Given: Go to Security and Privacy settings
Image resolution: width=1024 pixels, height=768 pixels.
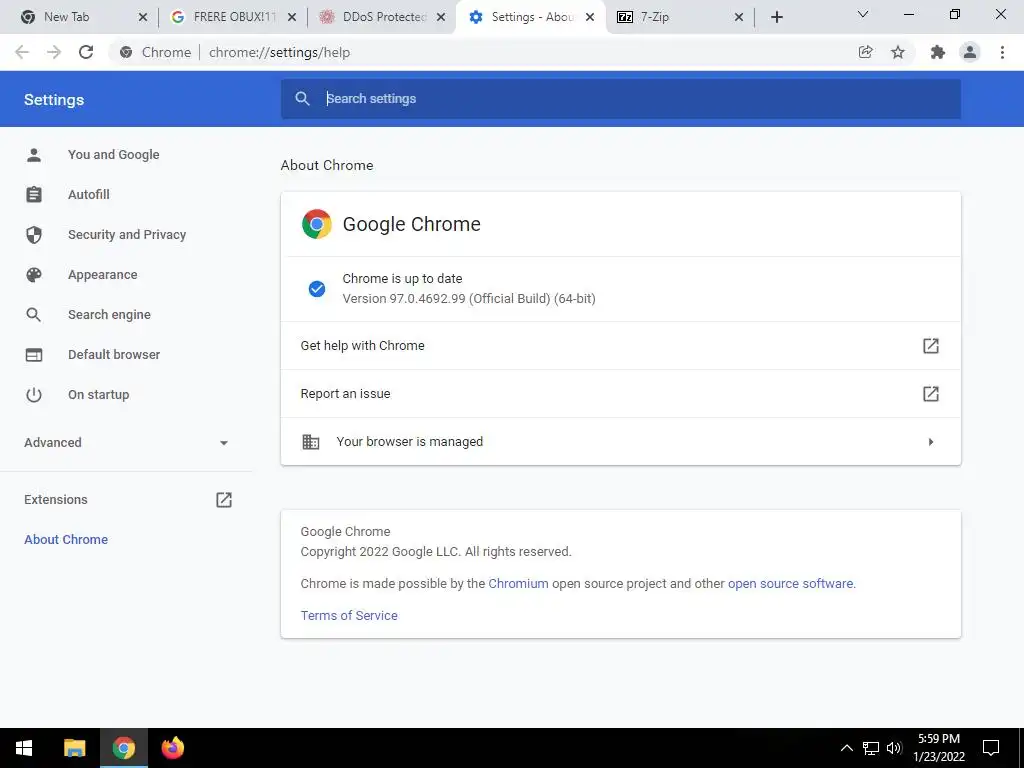Looking at the screenshot, I should (x=127, y=234).
